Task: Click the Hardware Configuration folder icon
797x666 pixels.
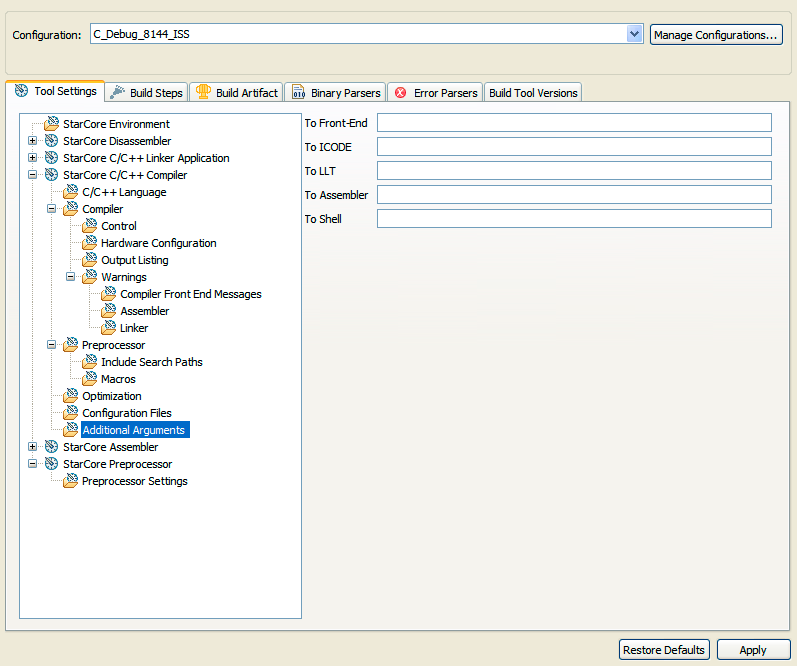Action: 89,243
